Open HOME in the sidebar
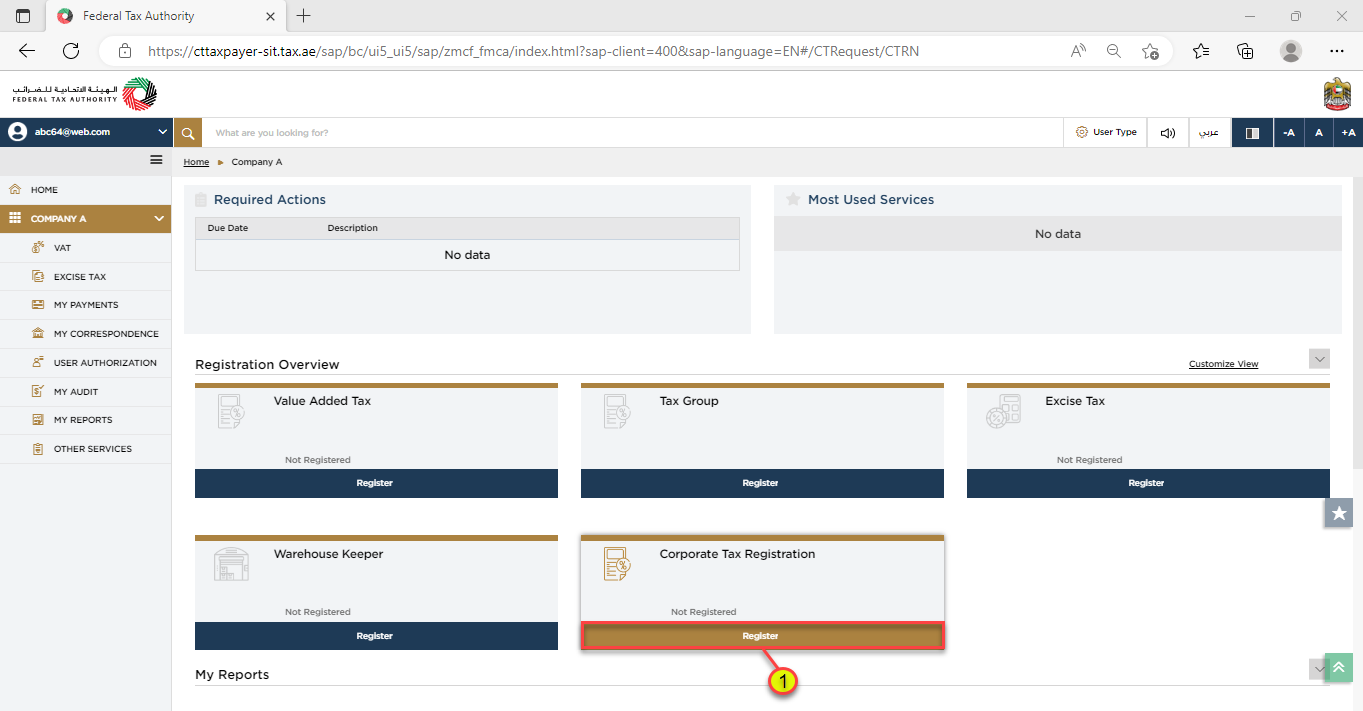This screenshot has width=1363, height=711. (85, 189)
